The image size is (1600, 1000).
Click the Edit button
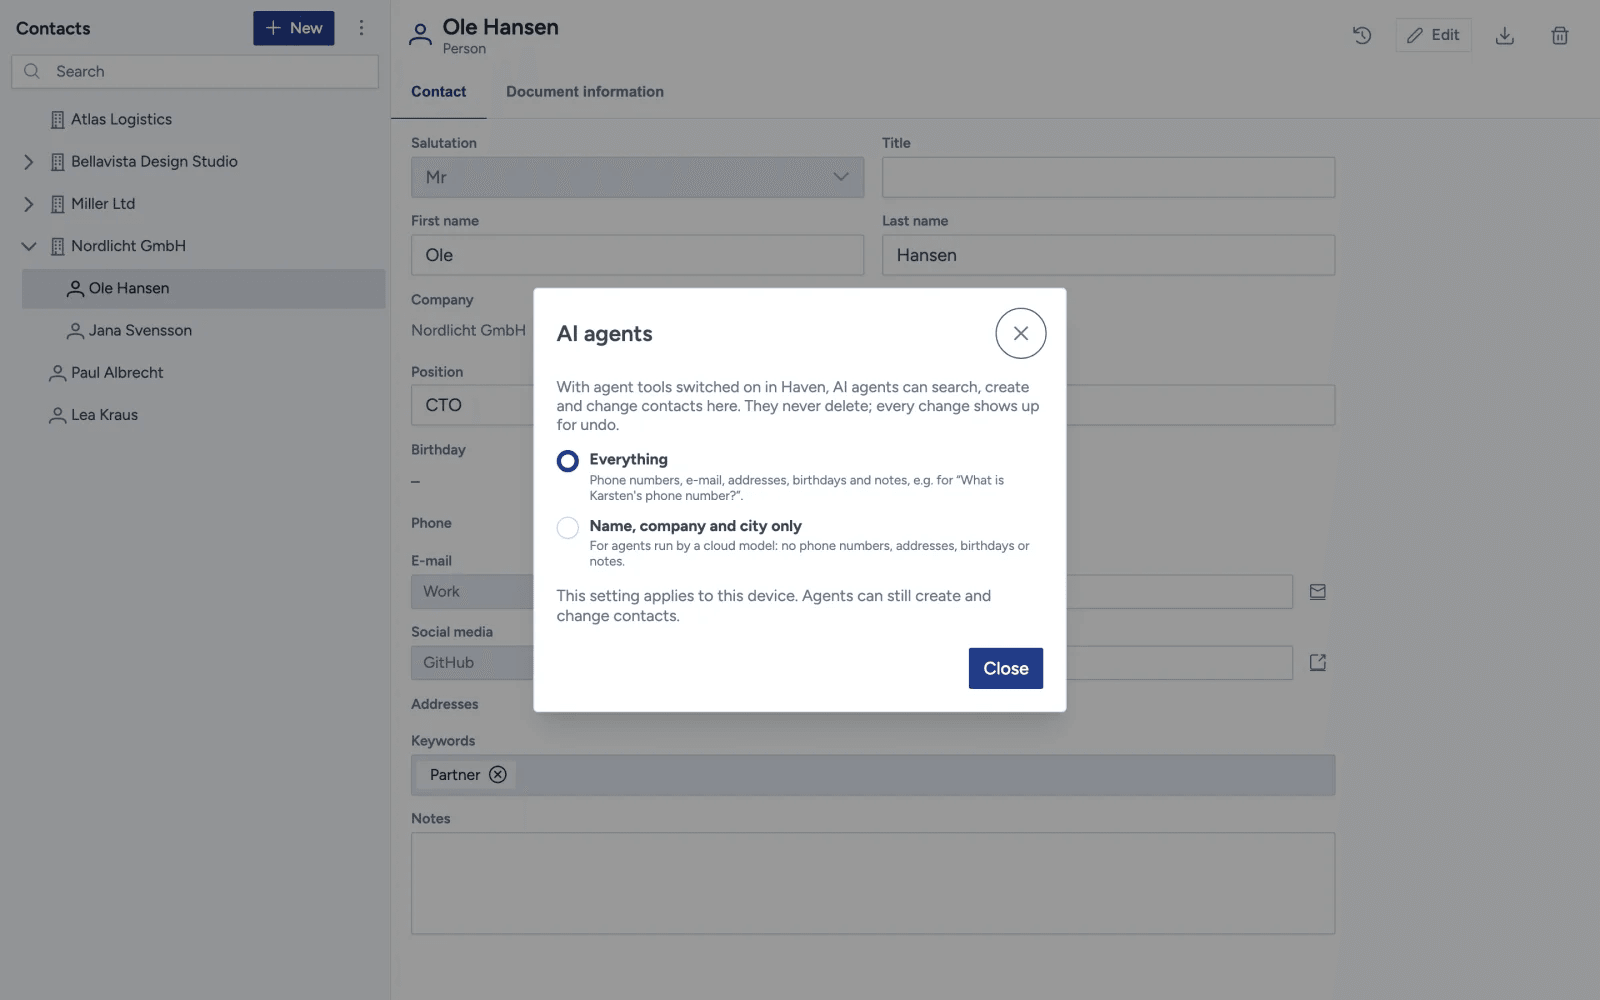coord(1433,35)
